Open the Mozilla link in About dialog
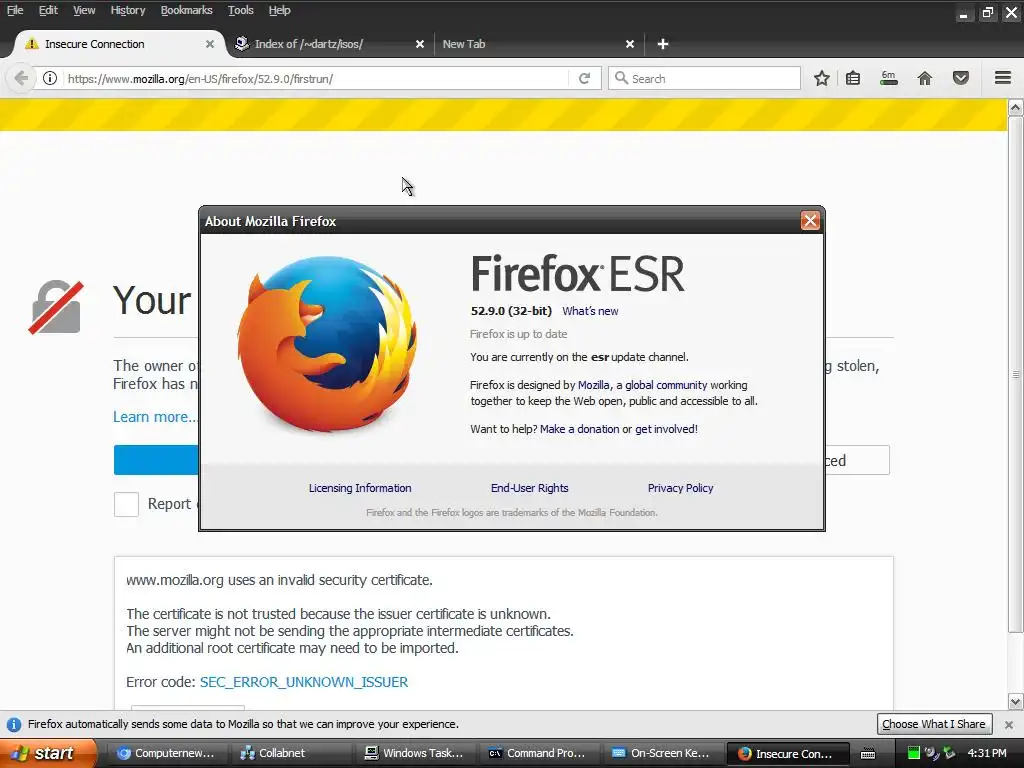 click(594, 385)
